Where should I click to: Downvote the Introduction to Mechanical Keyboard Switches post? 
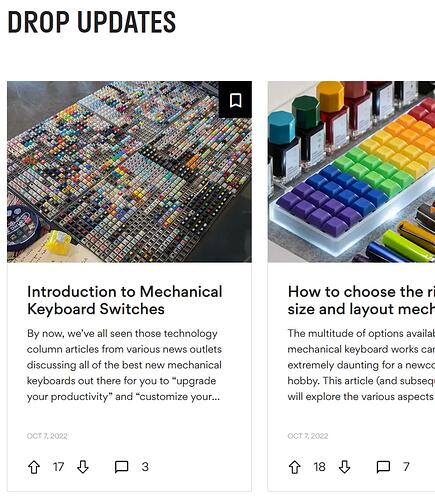tap(83, 467)
